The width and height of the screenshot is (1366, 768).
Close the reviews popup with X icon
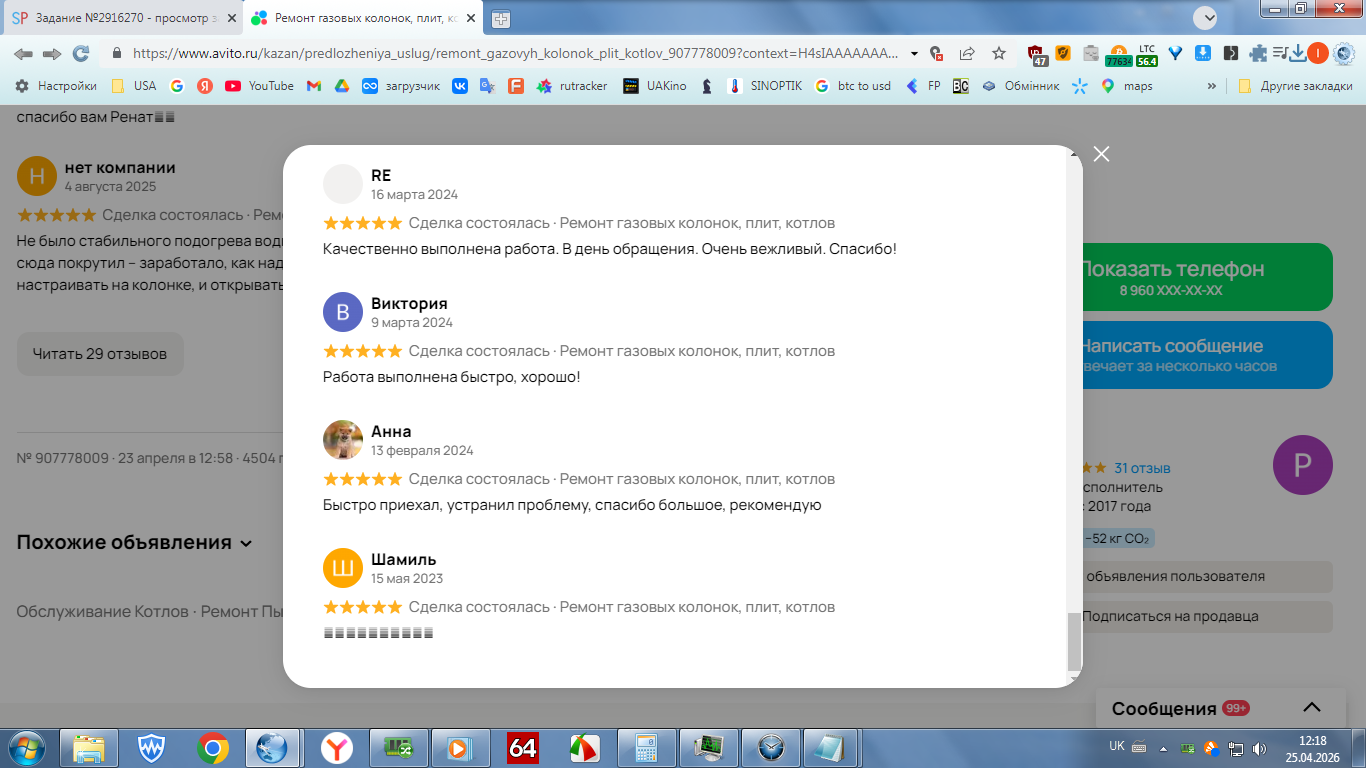pyautogui.click(x=1101, y=154)
